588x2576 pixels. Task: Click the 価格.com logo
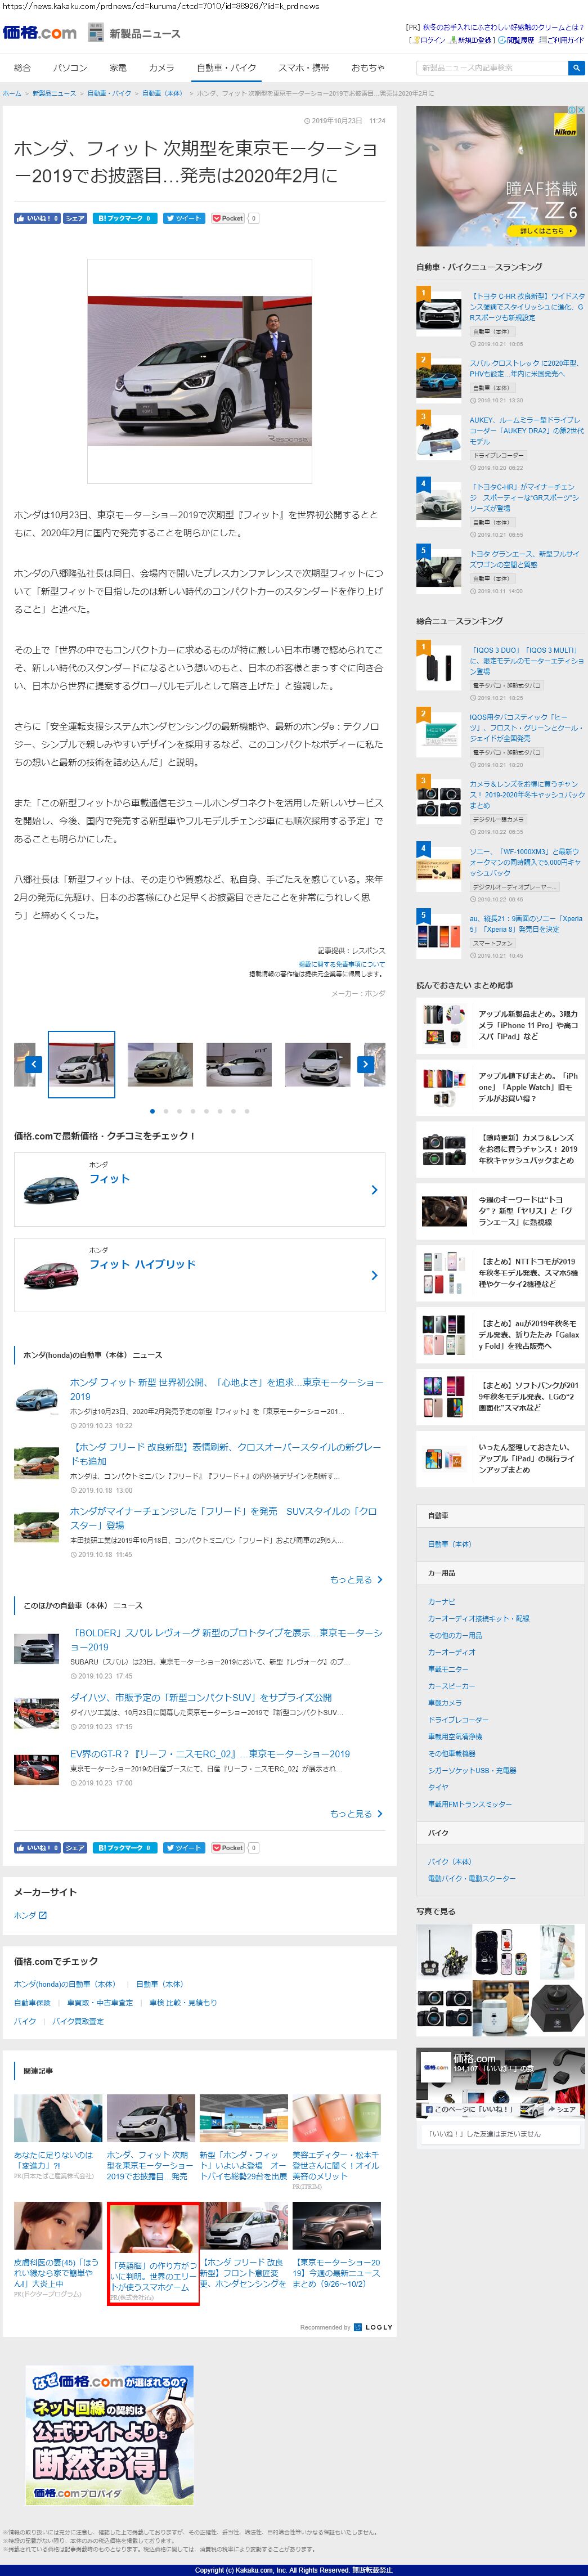point(39,33)
